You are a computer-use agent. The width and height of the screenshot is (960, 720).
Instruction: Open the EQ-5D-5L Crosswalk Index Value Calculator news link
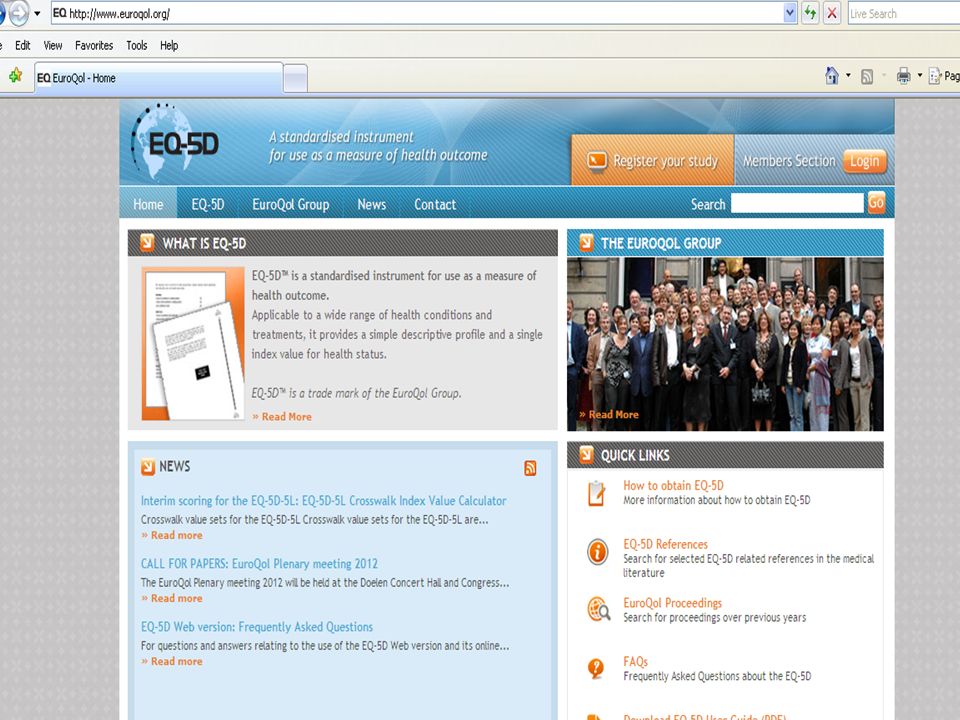(x=323, y=501)
